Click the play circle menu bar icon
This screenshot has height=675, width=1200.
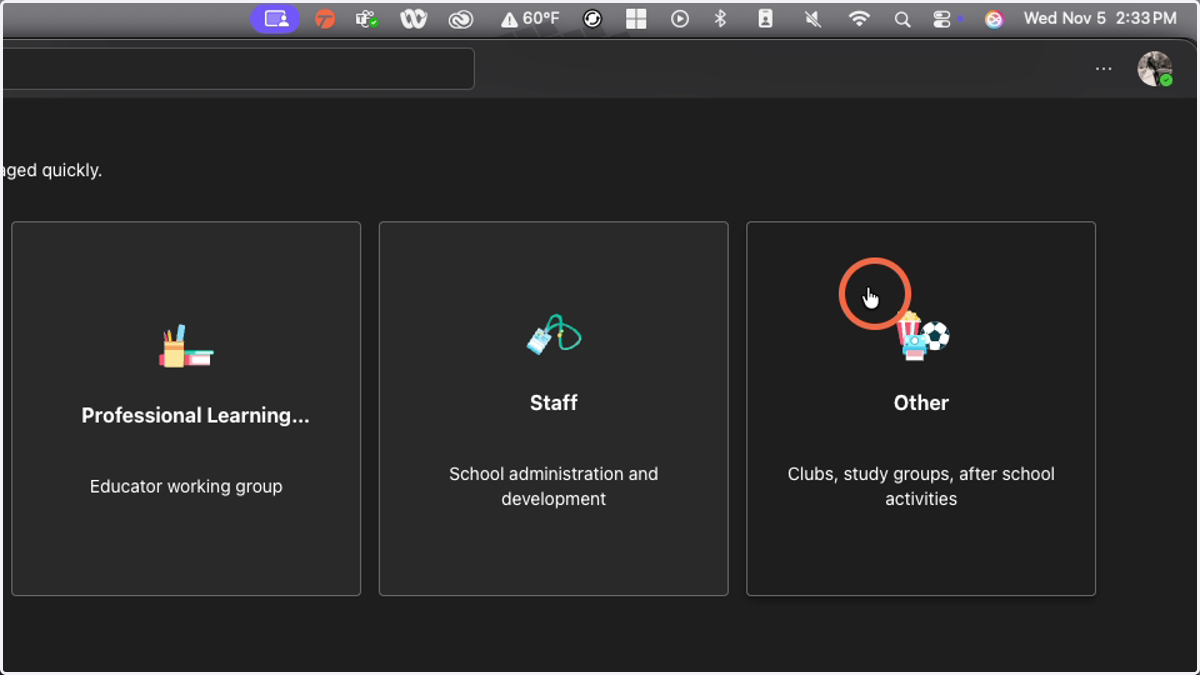pyautogui.click(x=680, y=19)
